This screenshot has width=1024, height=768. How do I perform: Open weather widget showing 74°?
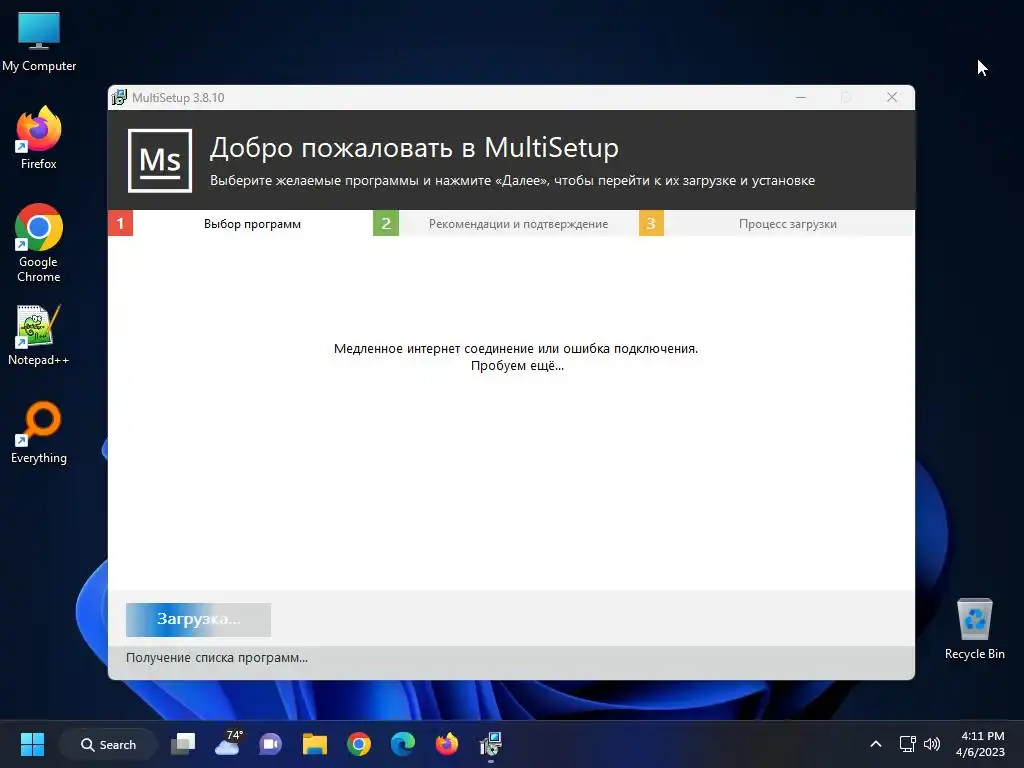coord(228,743)
